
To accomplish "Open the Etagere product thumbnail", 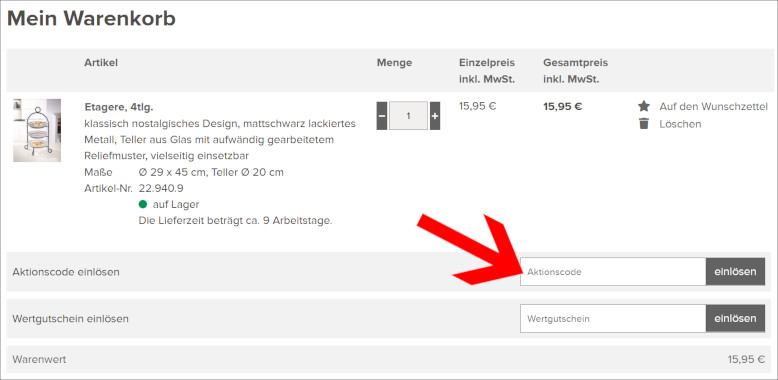I will [x=37, y=130].
